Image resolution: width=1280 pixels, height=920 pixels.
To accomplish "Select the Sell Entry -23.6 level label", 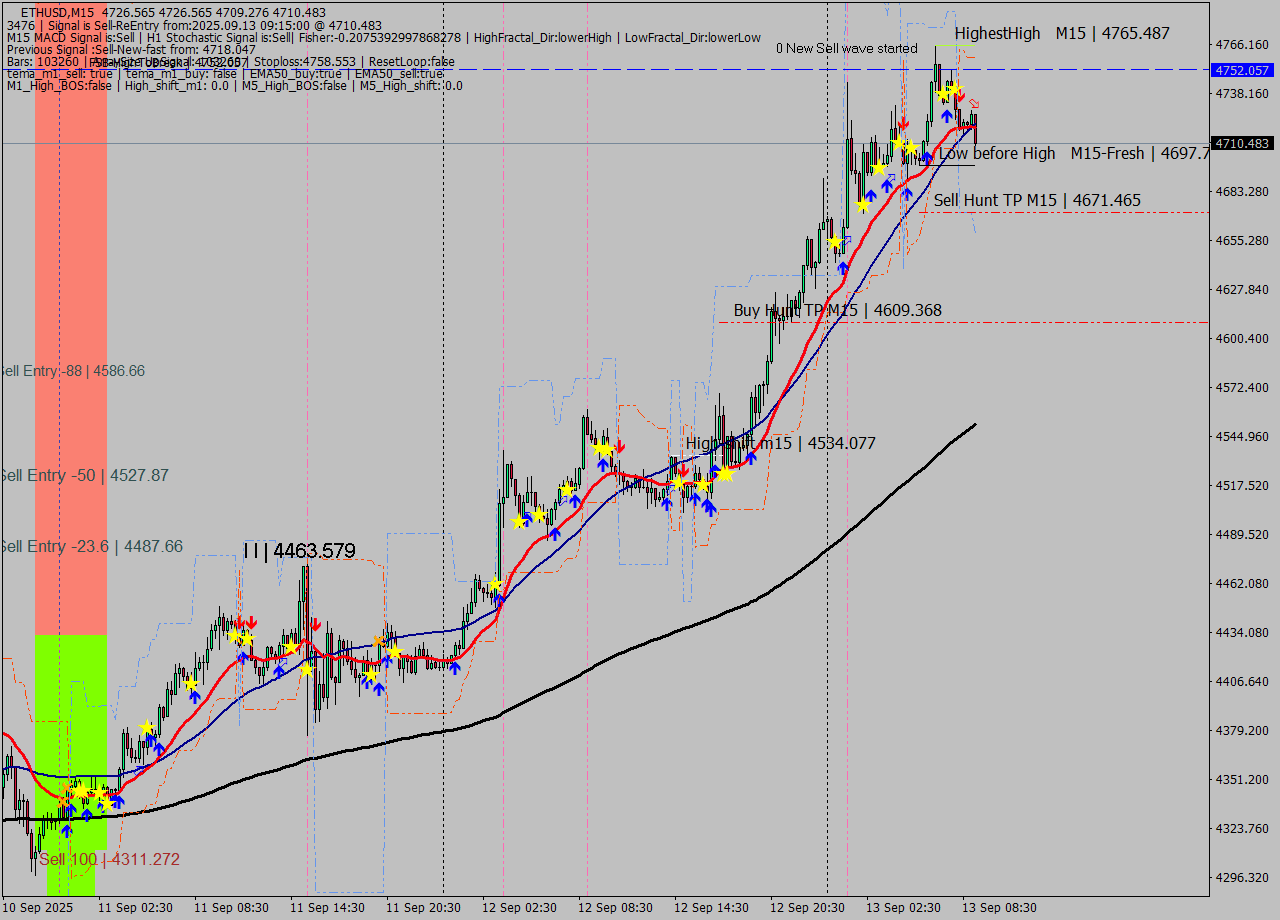I will 91,546.
